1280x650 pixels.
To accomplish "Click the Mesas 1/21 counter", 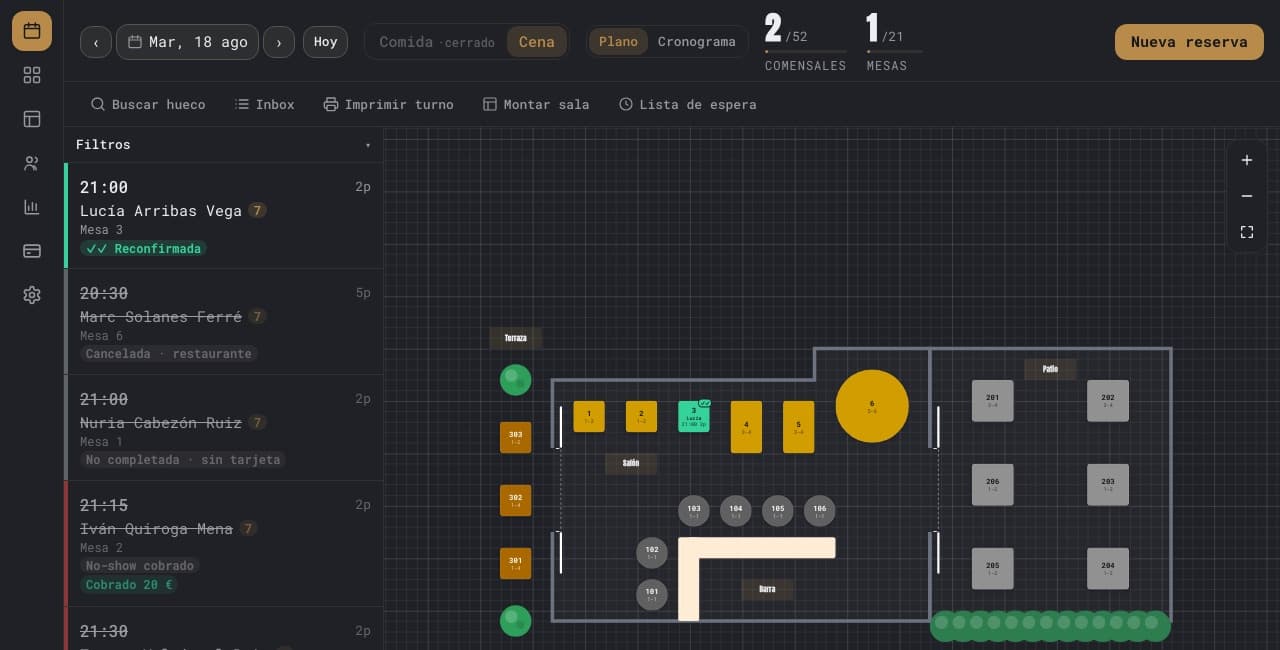I will tap(894, 42).
